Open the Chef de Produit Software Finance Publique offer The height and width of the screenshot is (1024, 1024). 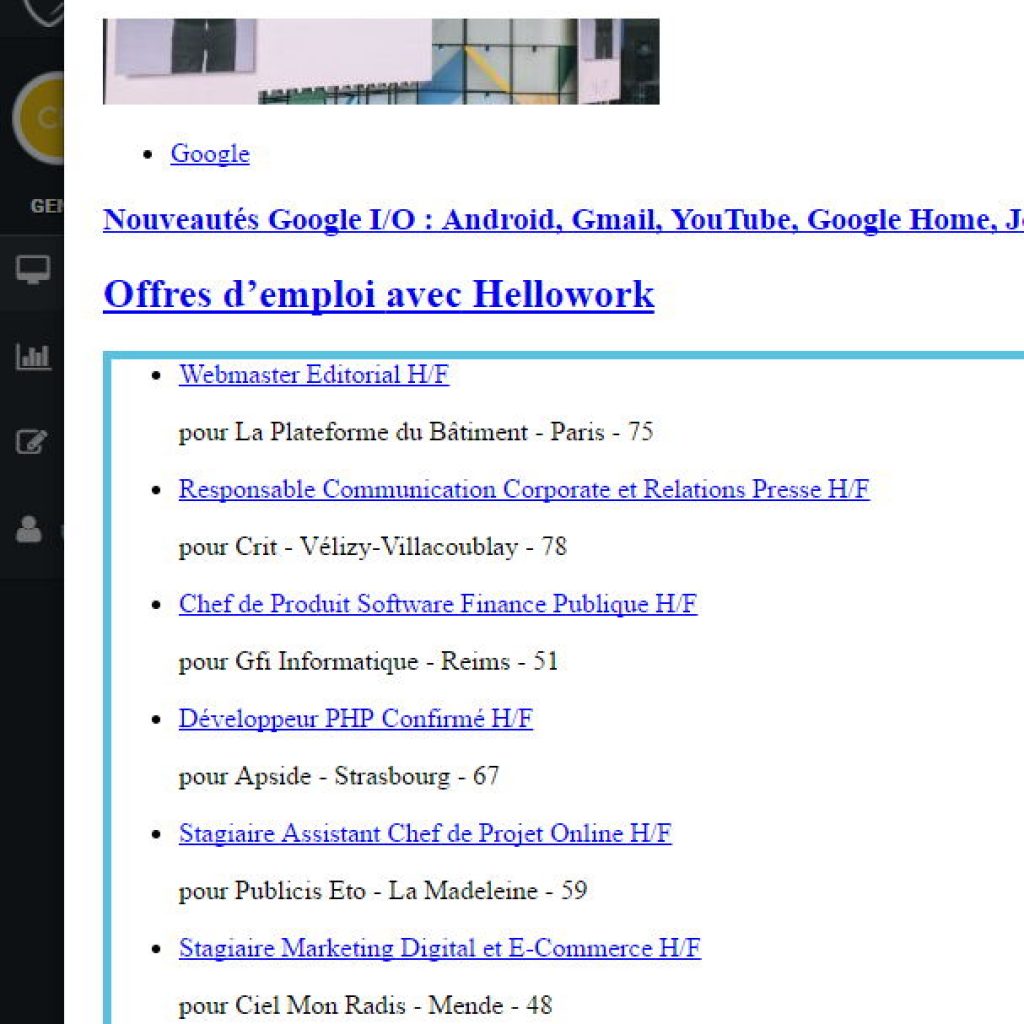point(438,604)
